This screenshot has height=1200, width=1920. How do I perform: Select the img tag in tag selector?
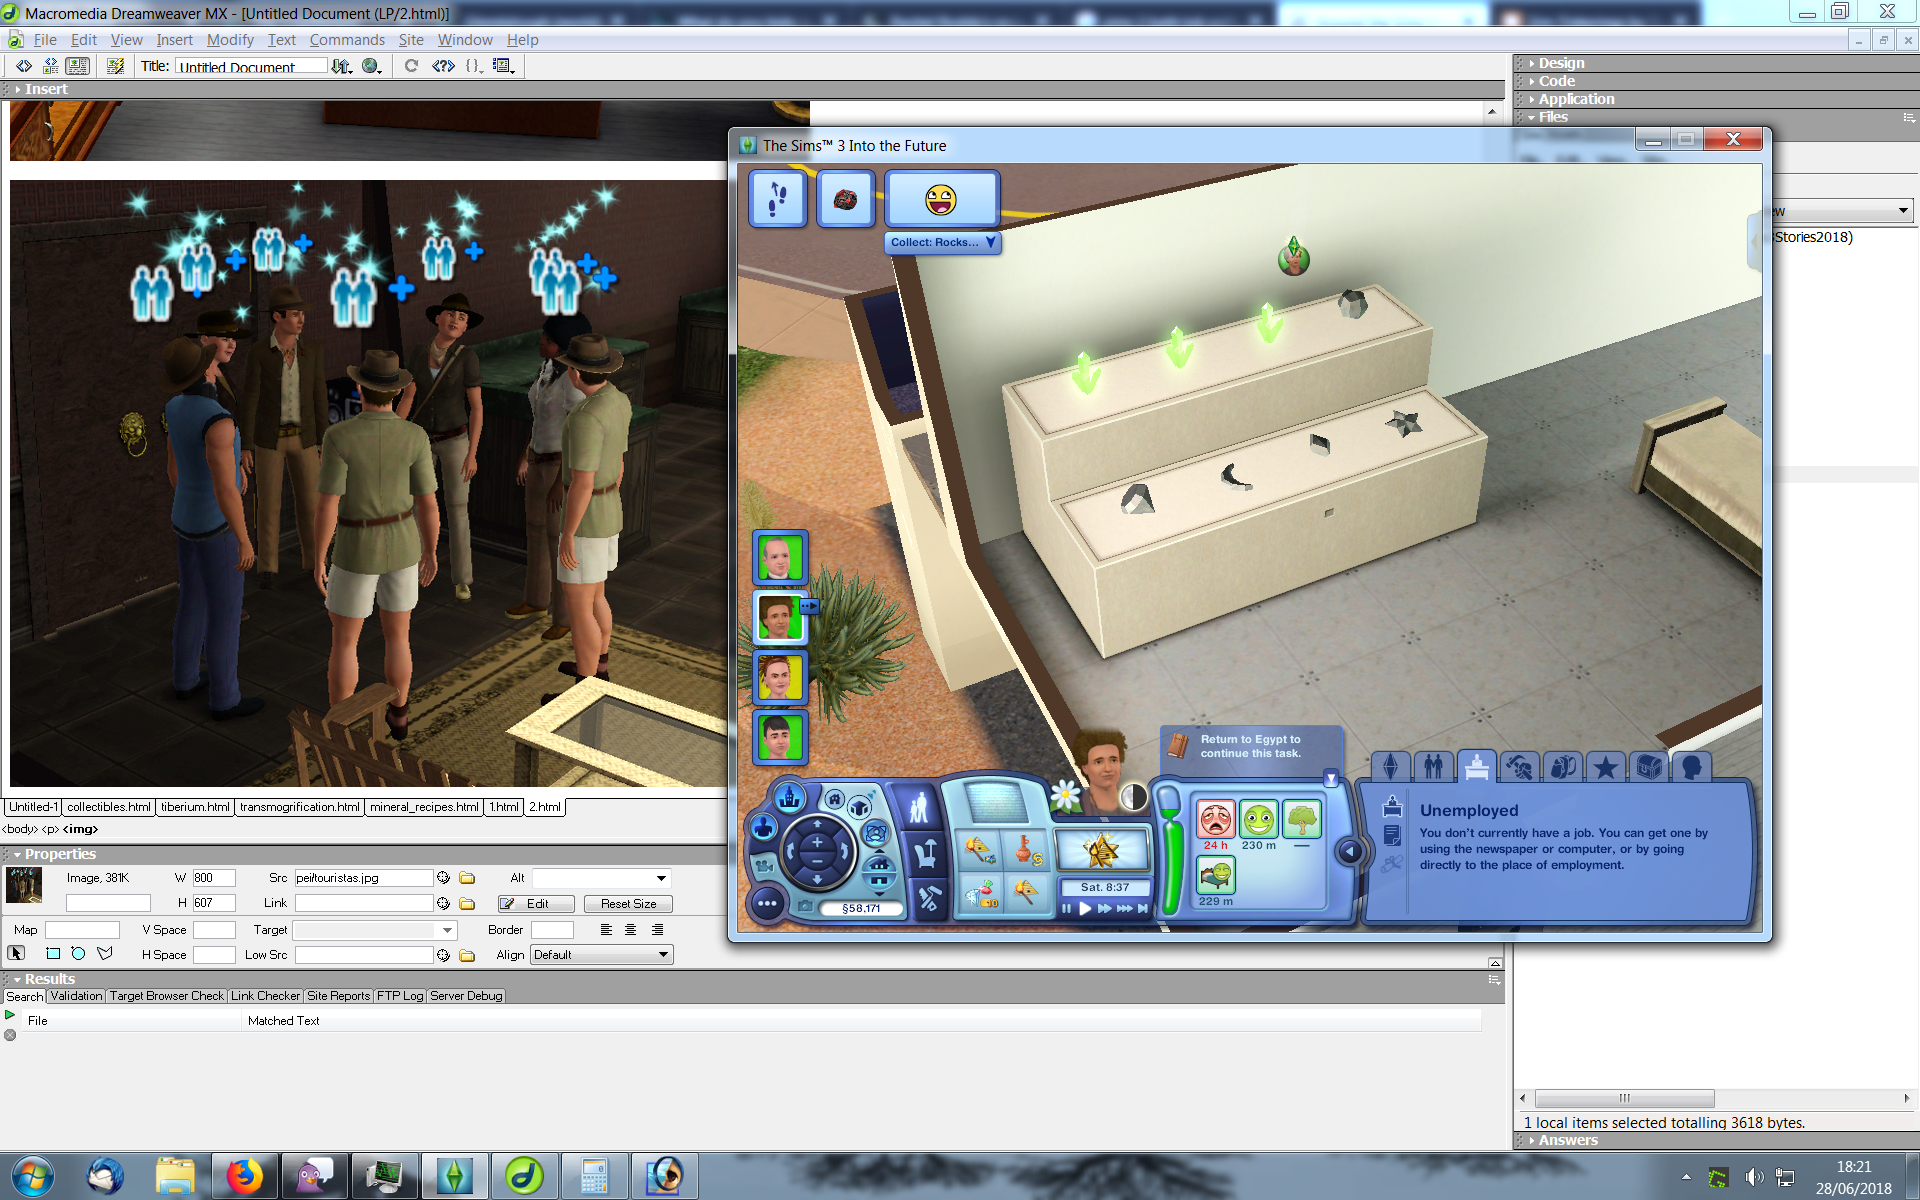click(x=80, y=829)
